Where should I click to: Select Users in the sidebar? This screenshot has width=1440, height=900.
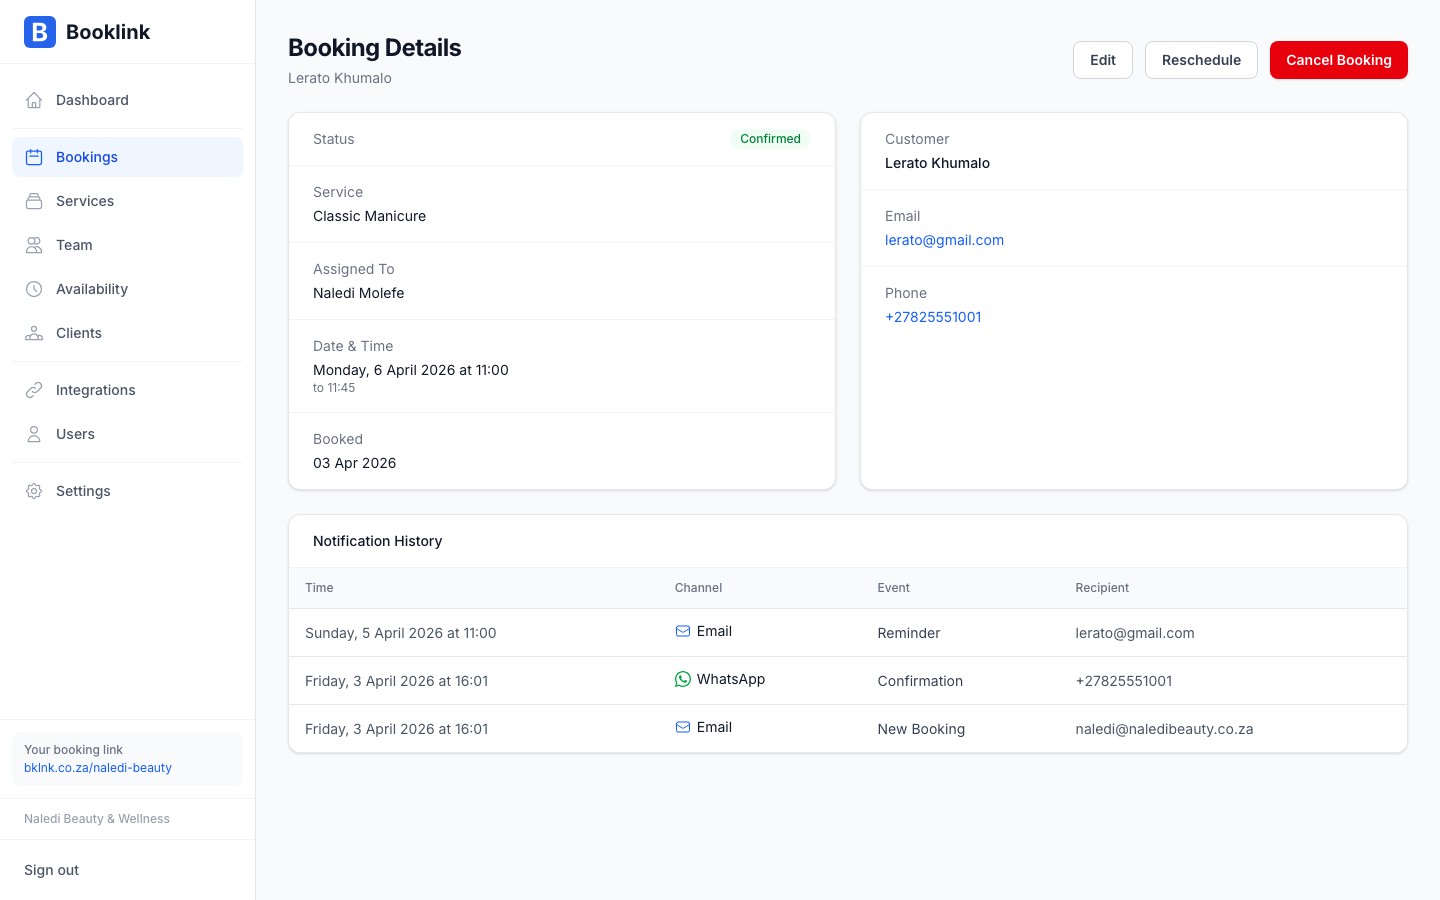point(75,434)
